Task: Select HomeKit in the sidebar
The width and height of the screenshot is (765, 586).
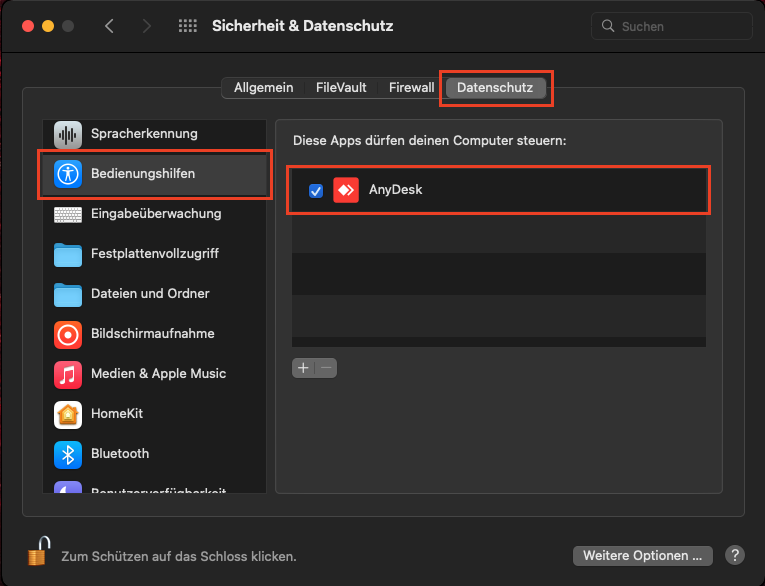Action: (x=154, y=414)
